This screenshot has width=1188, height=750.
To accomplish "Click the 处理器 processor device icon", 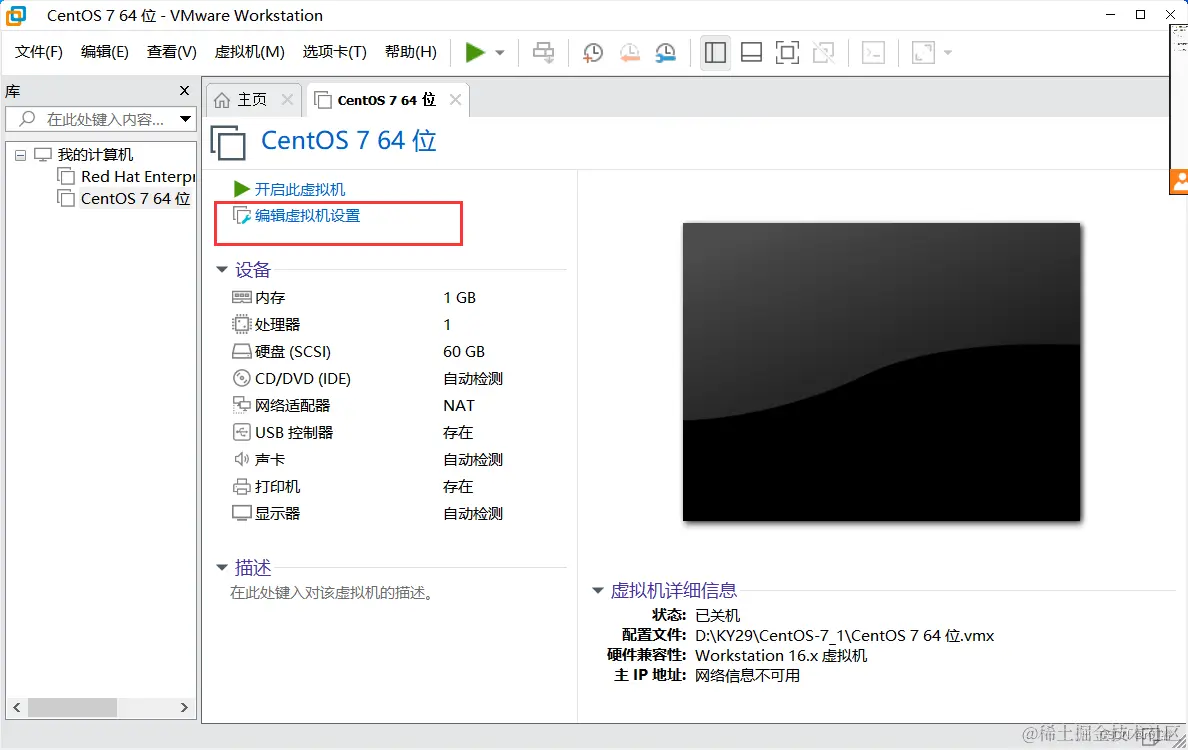I will [x=241, y=324].
